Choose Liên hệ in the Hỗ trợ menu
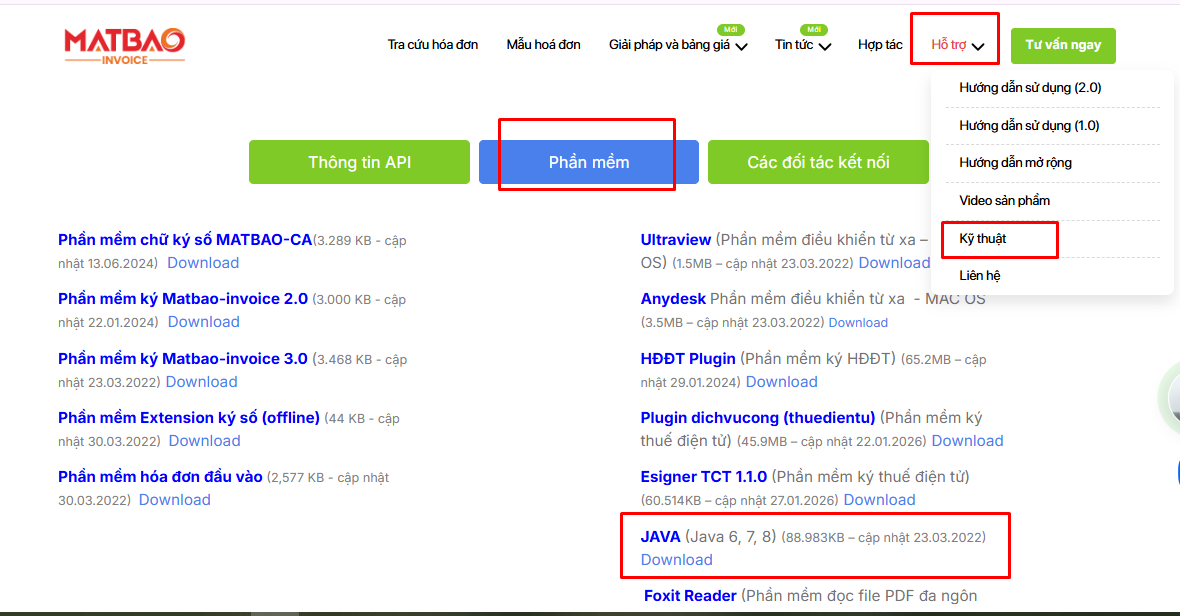 coord(979,276)
